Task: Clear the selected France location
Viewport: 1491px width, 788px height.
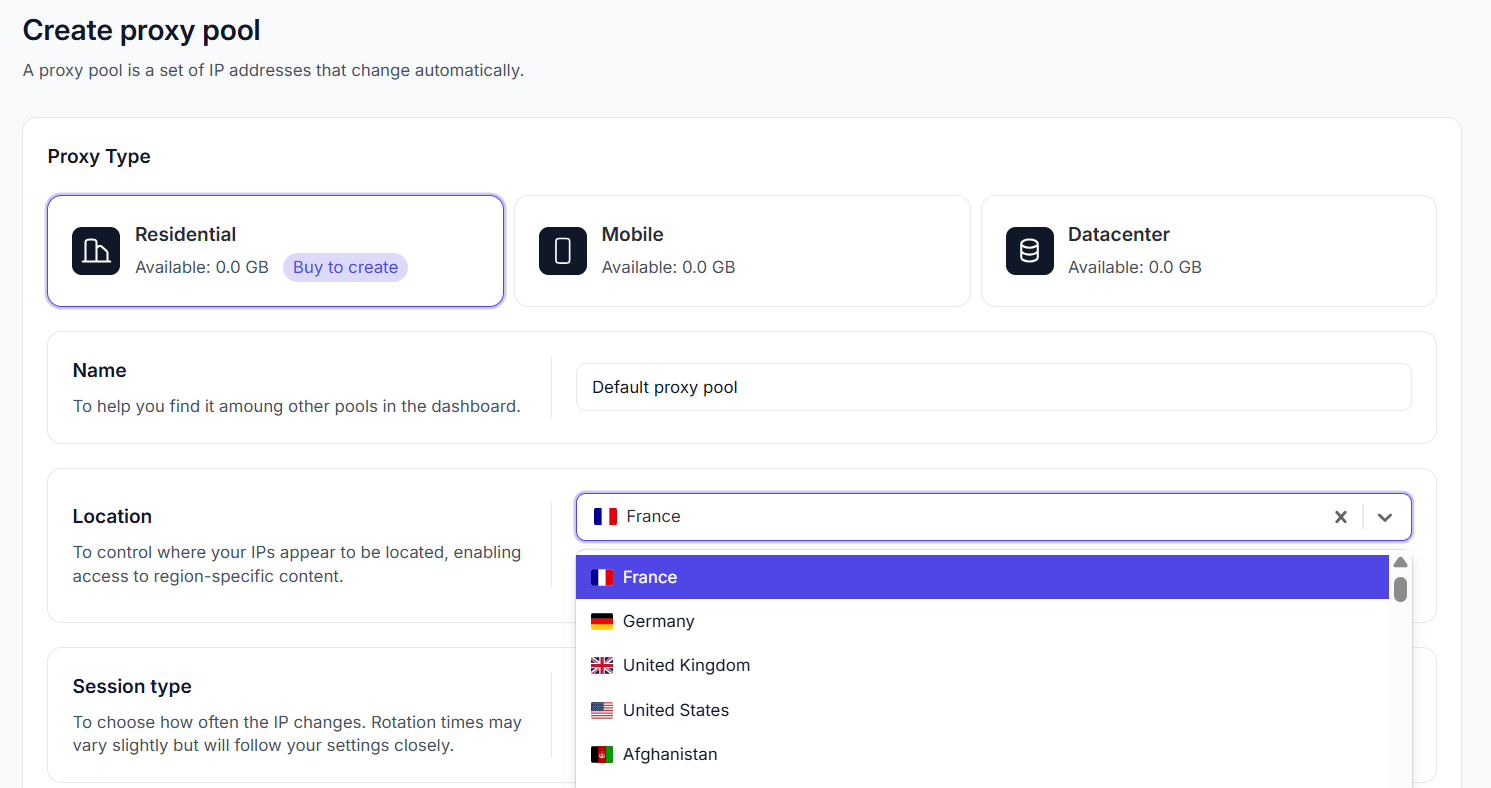Action: tap(1341, 517)
